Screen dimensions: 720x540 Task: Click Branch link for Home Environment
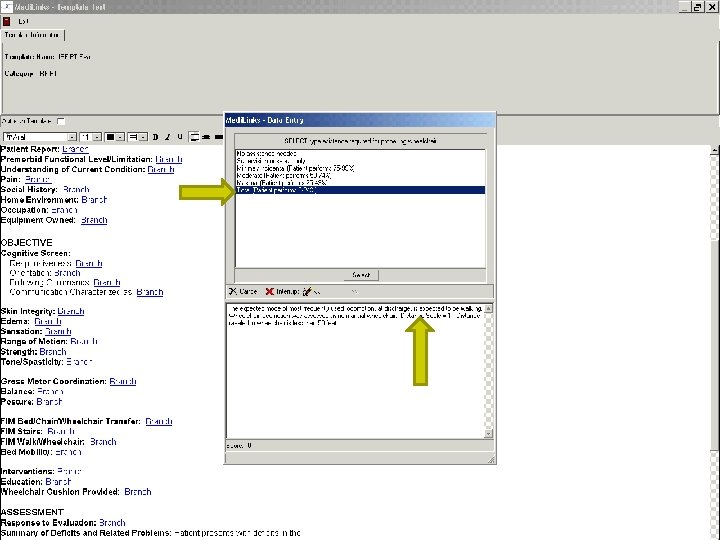click(94, 200)
